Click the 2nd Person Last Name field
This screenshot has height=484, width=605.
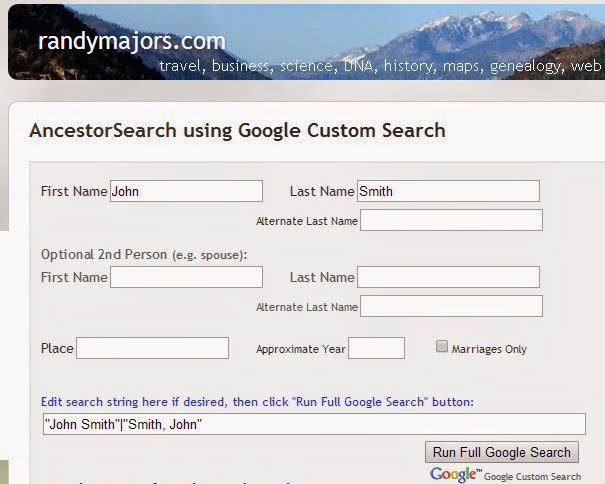click(x=448, y=277)
